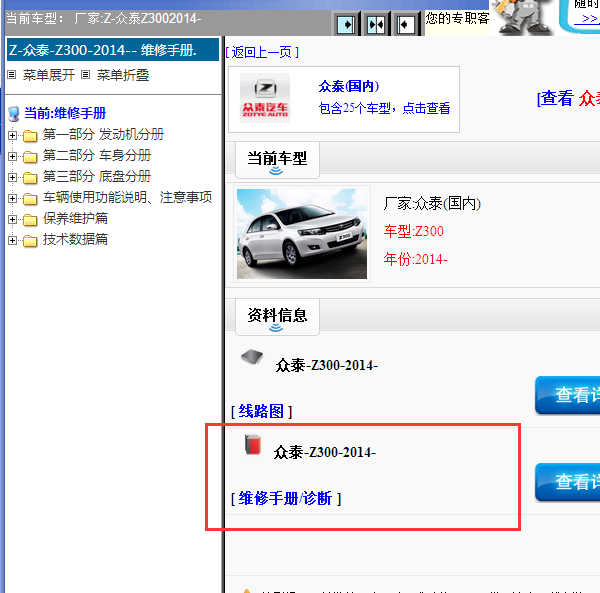The height and width of the screenshot is (593, 600).
Task: Click the 您的专职客 text in top bar
Action: [457, 18]
